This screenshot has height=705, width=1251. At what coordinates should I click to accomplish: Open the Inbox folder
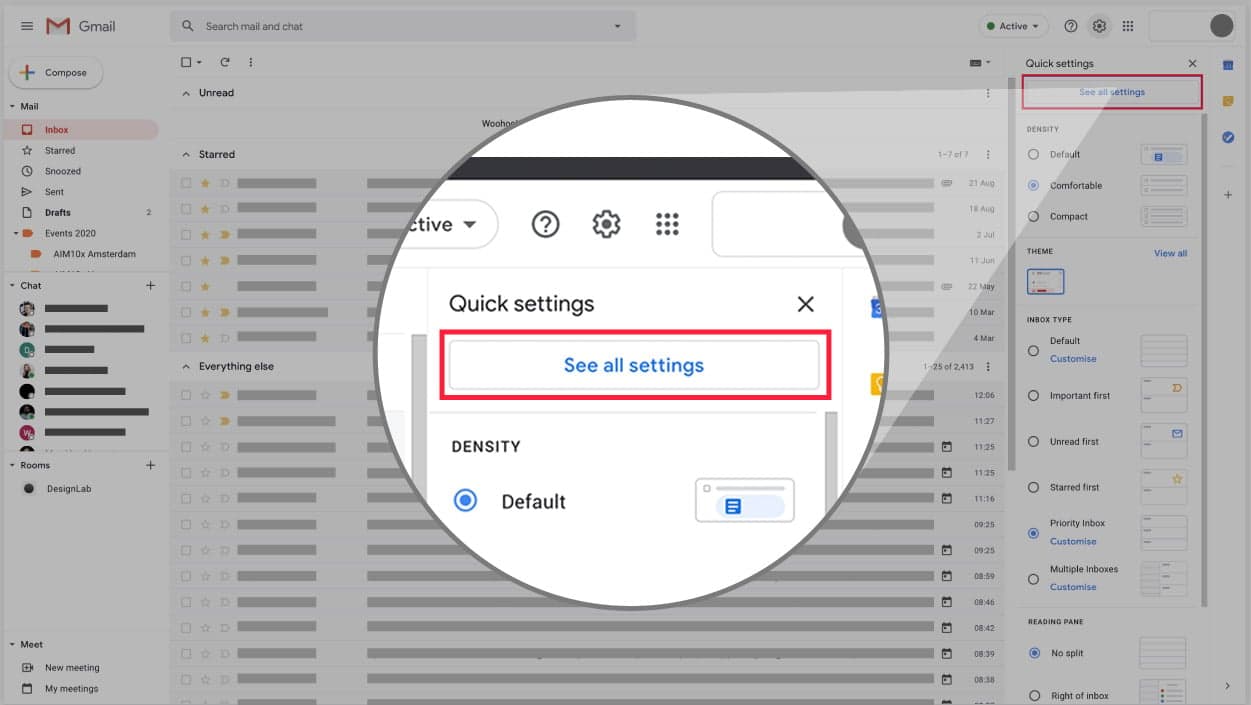click(57, 130)
